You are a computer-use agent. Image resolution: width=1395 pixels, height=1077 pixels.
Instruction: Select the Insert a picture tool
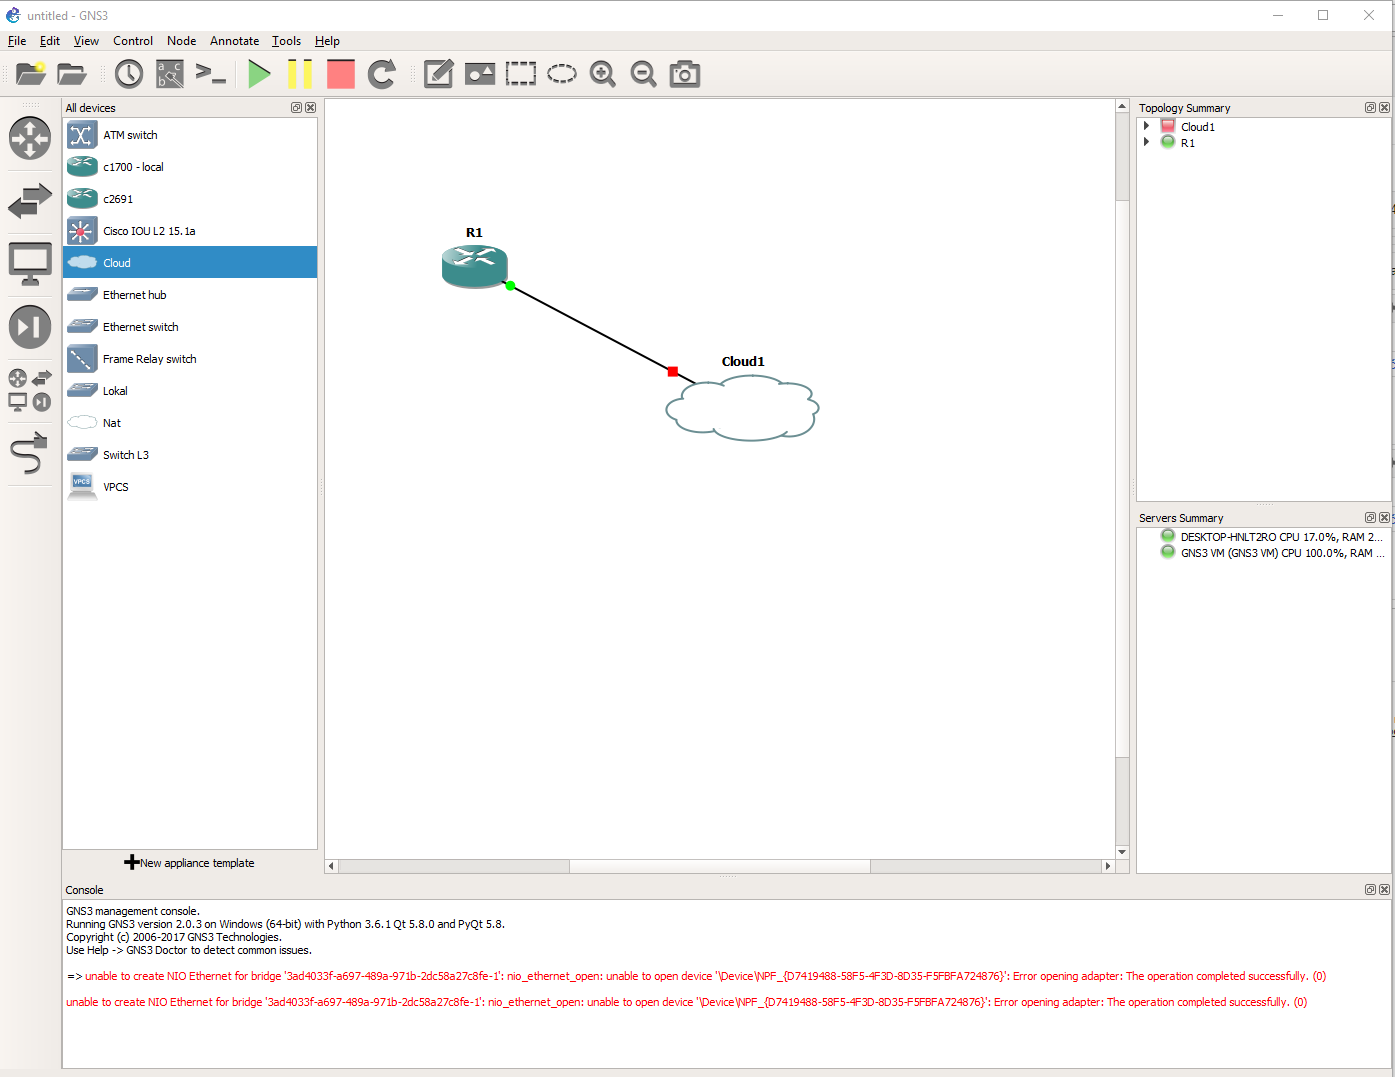point(480,74)
